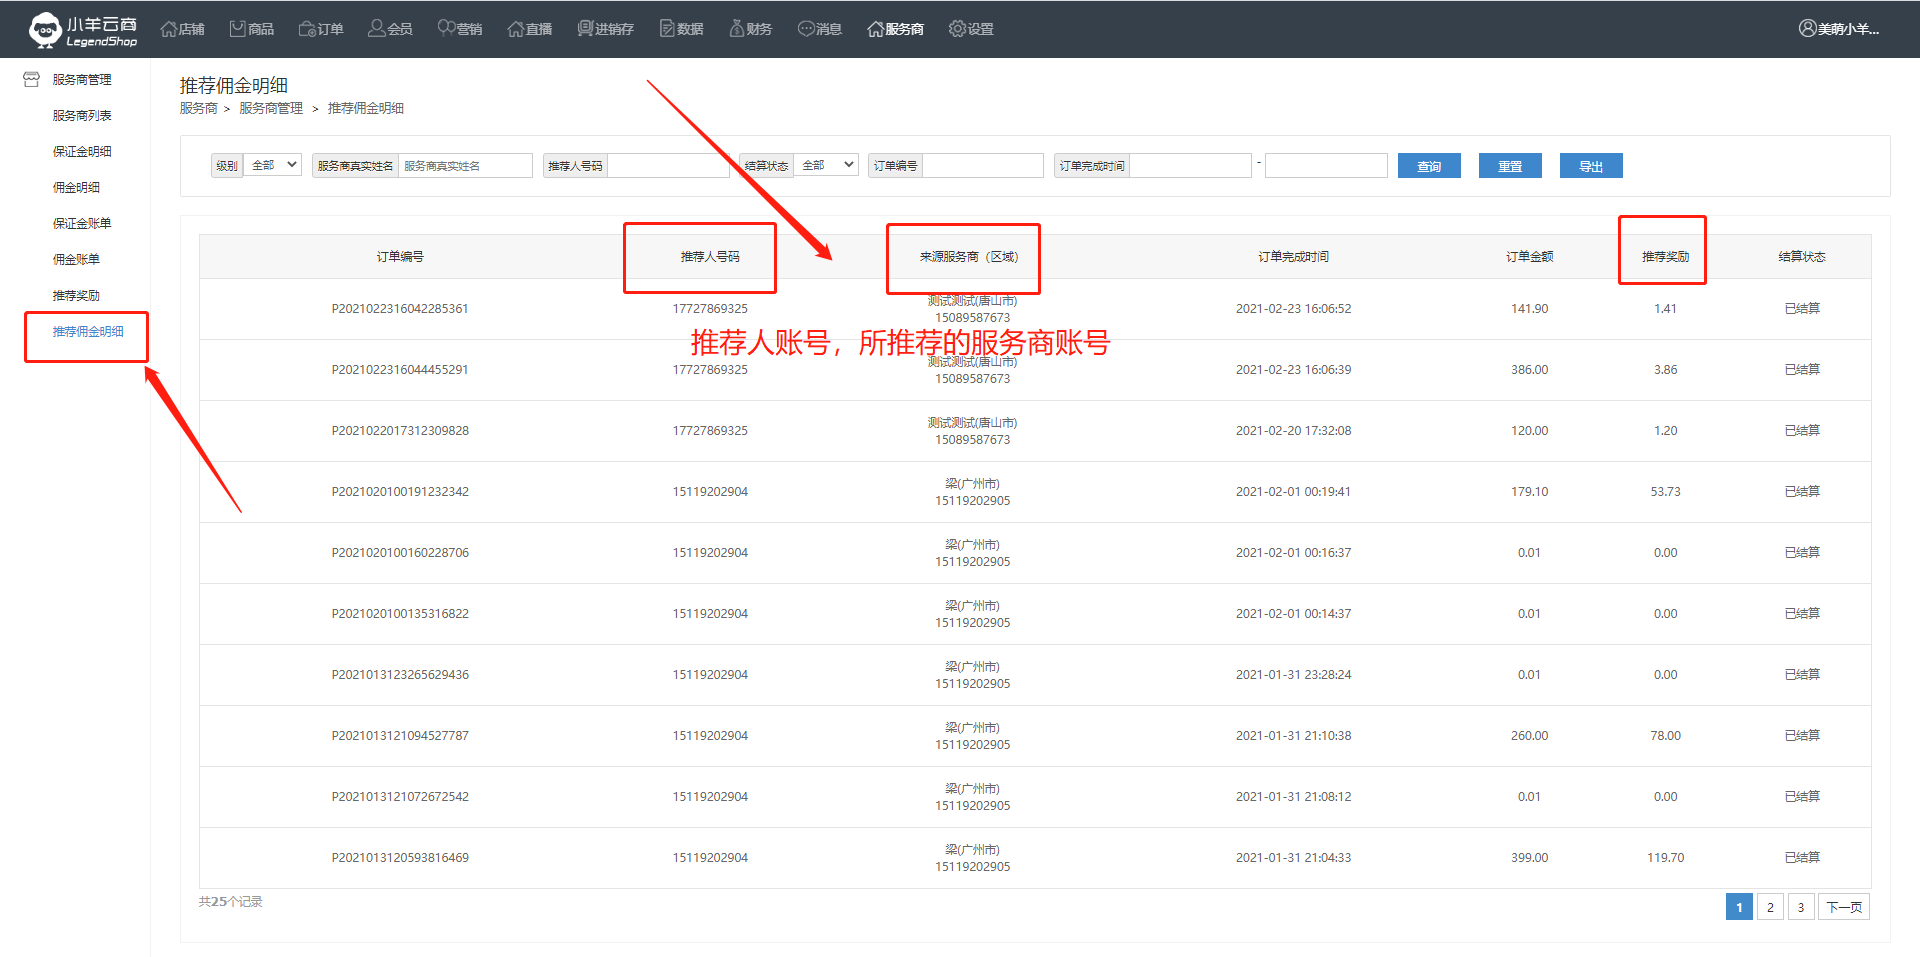Open the 数据 data section icon

tap(667, 29)
